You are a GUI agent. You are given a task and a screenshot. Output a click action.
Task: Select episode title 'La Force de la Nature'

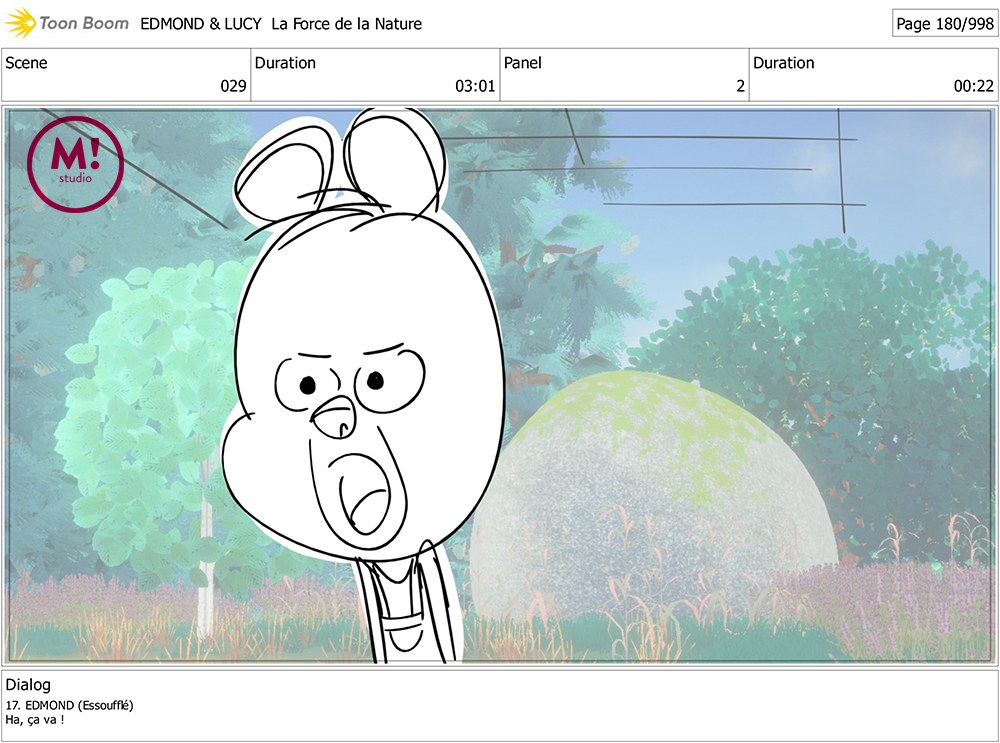[346, 24]
